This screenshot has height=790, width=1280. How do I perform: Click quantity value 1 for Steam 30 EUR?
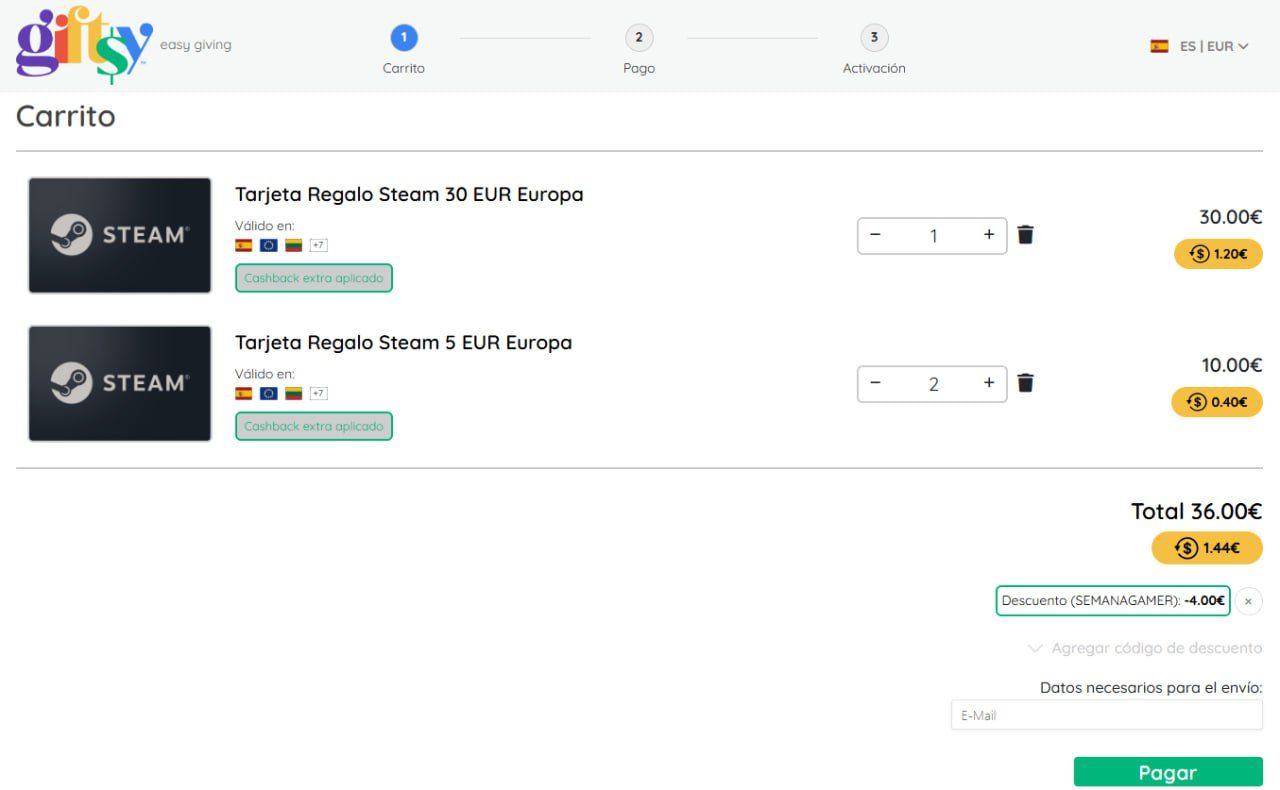tap(933, 236)
